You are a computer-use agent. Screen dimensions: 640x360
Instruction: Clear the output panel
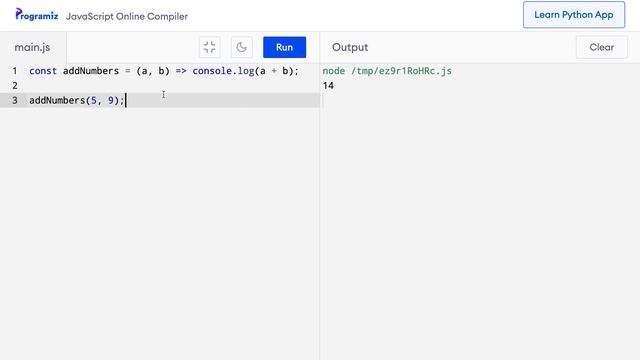(601, 47)
